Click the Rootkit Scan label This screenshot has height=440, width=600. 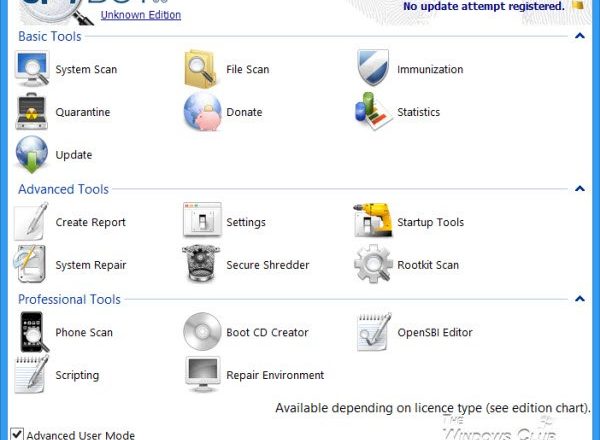click(x=428, y=265)
